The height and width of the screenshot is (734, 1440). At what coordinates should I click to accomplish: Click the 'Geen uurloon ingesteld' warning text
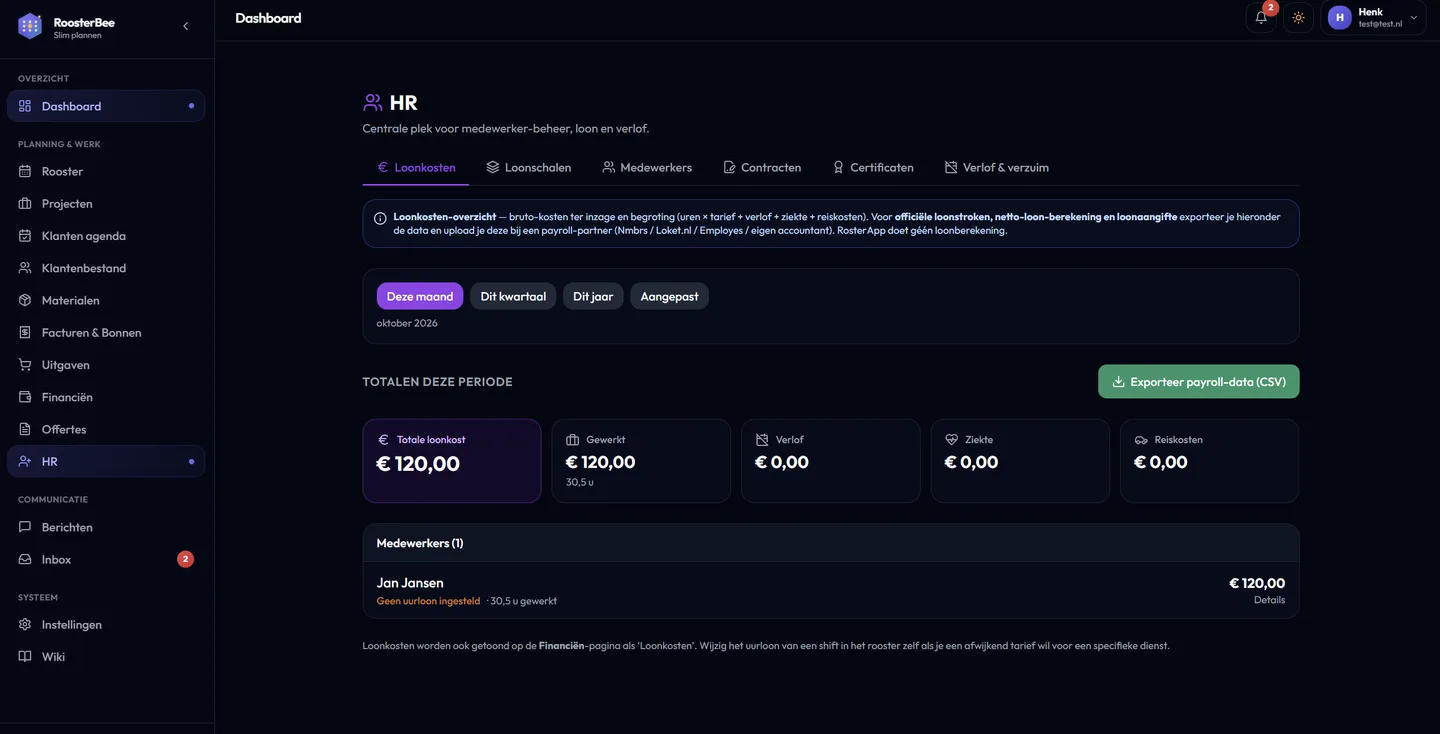click(x=428, y=601)
